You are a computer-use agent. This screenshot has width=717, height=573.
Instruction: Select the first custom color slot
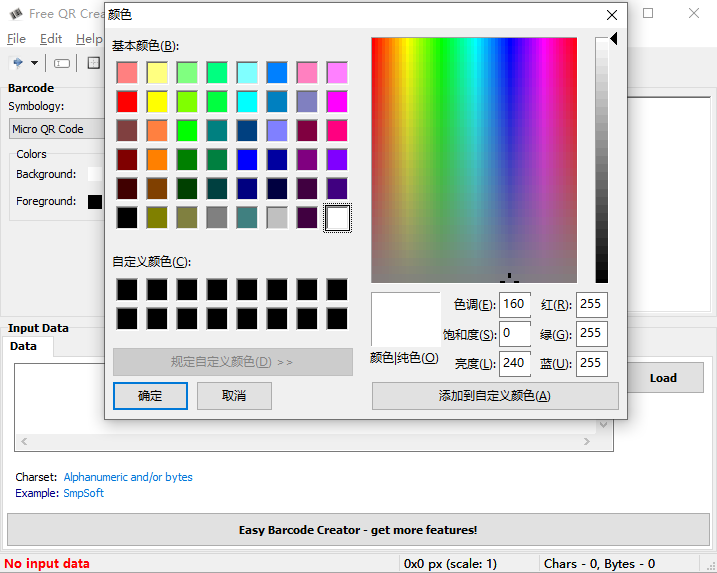[127, 290]
